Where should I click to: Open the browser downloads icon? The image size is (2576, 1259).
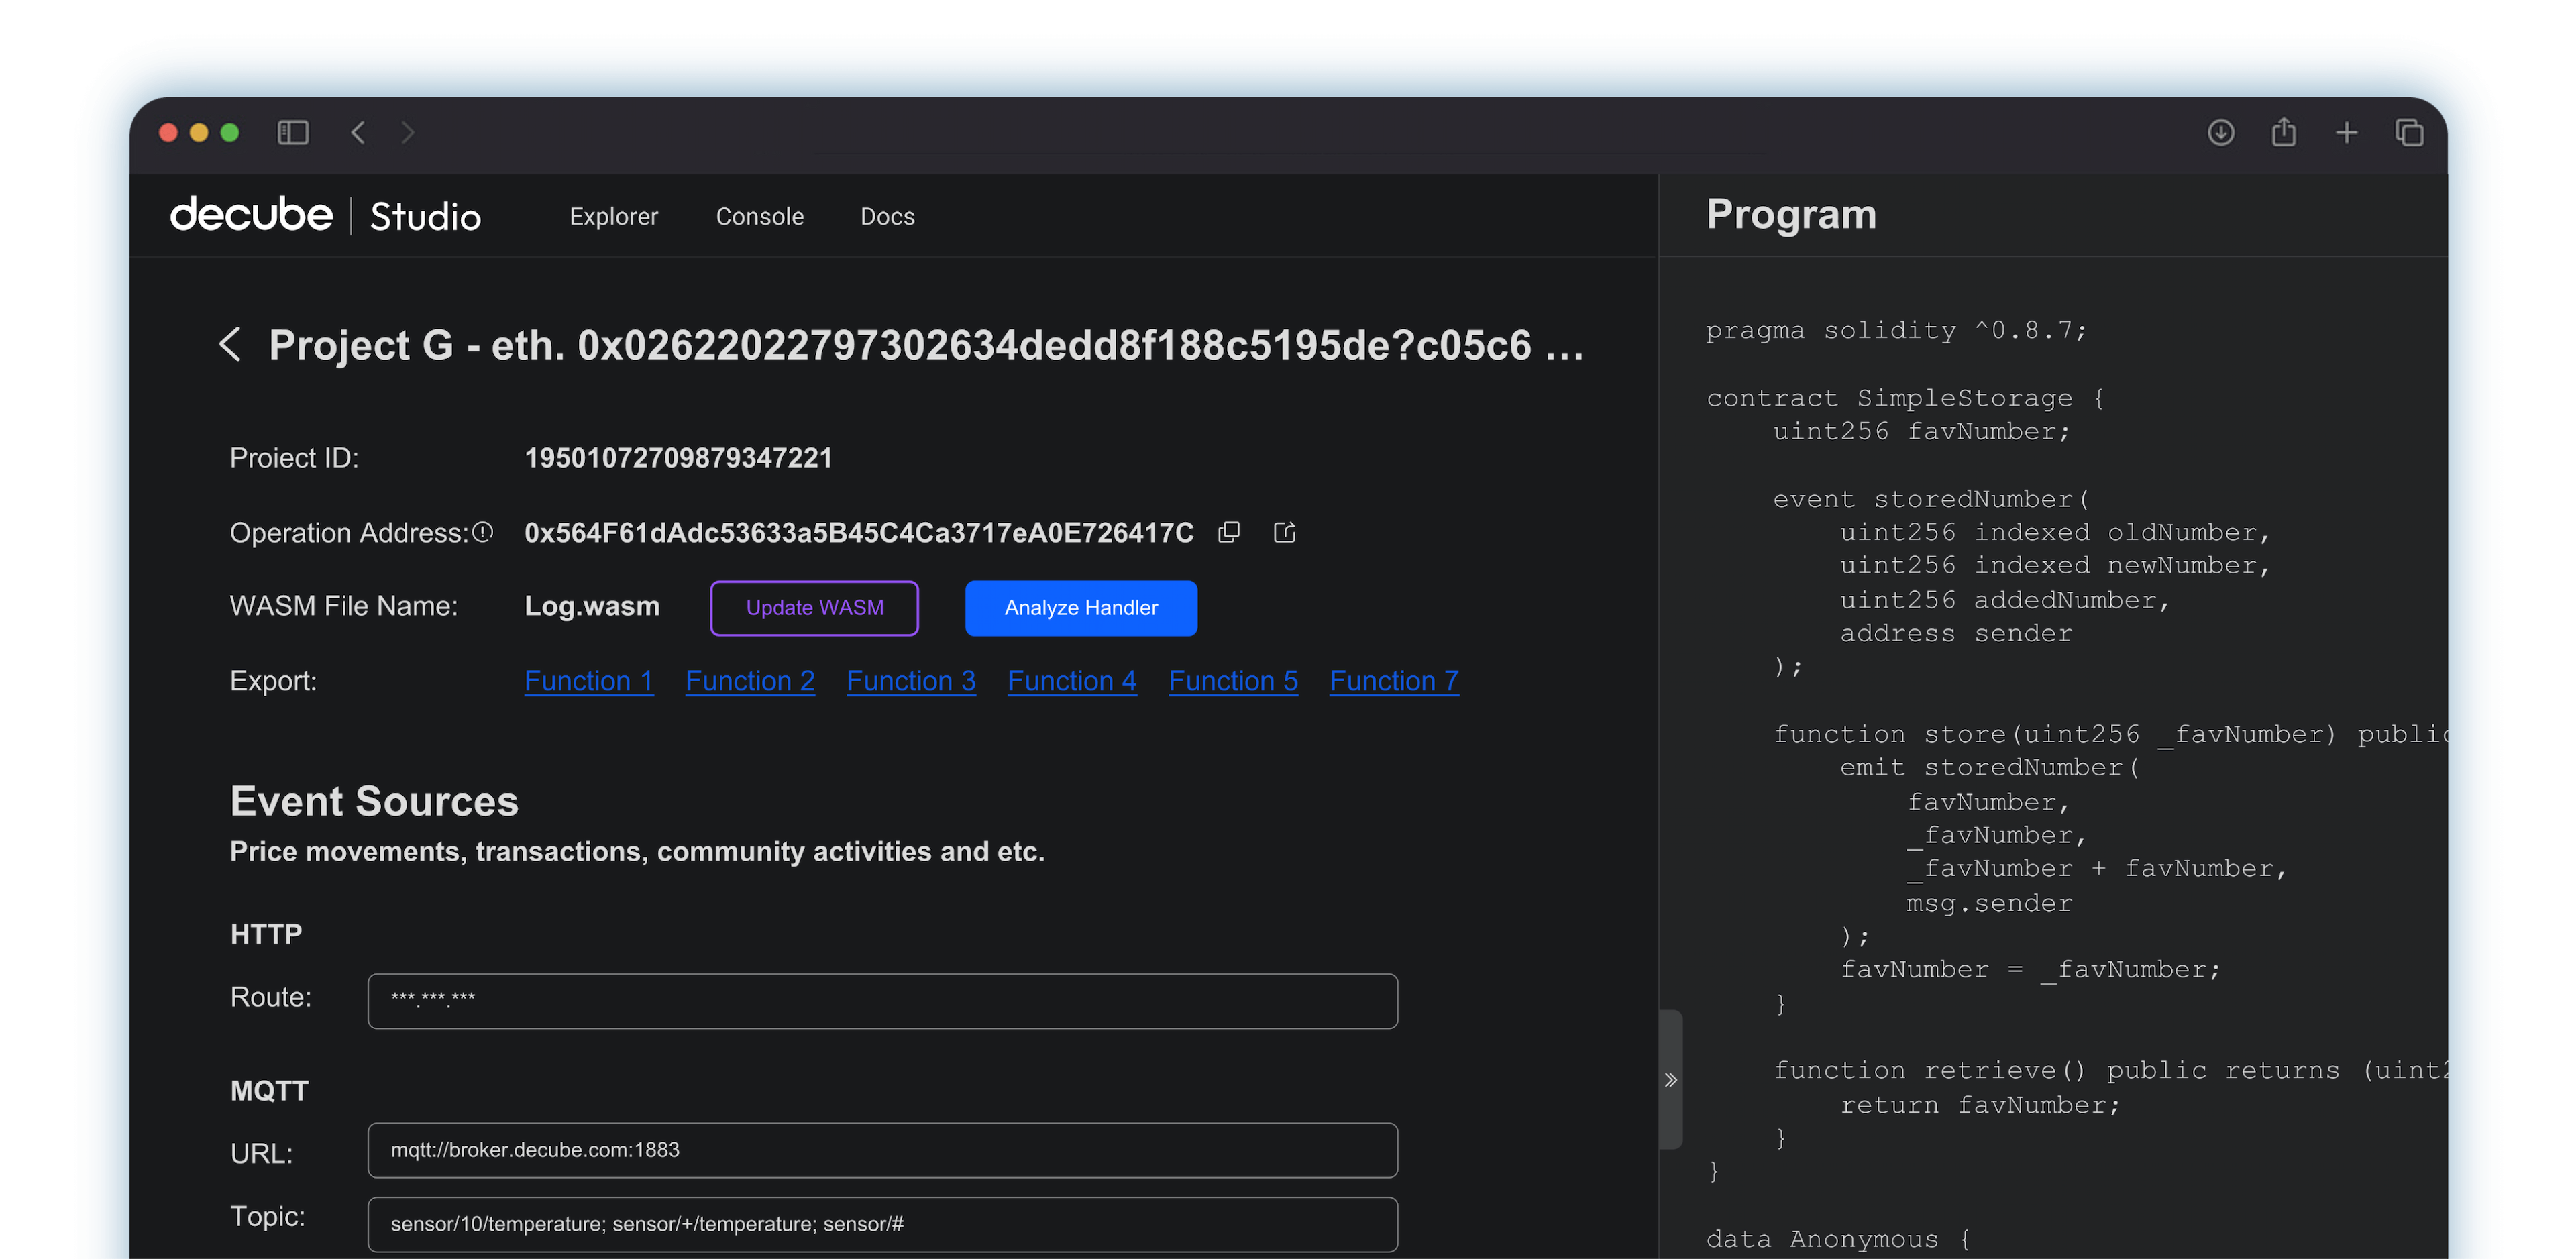click(x=2220, y=132)
